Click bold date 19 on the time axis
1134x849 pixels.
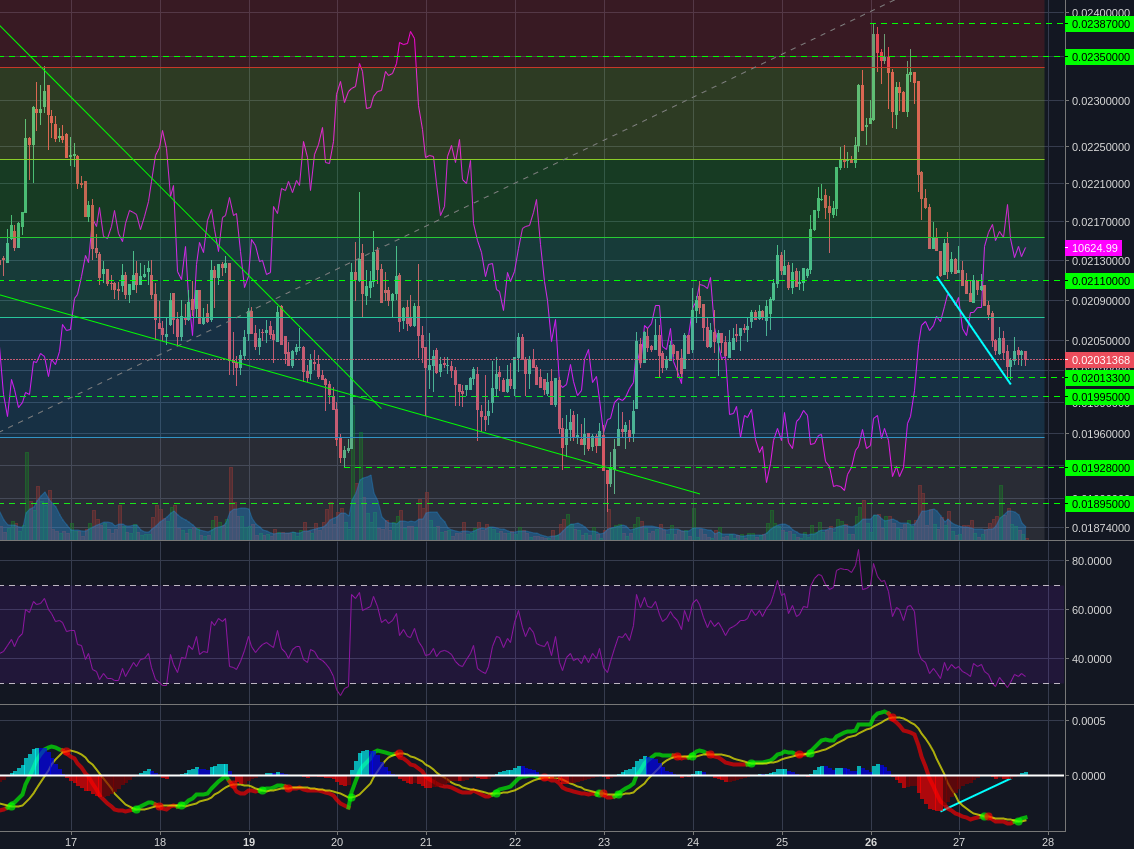(x=249, y=842)
